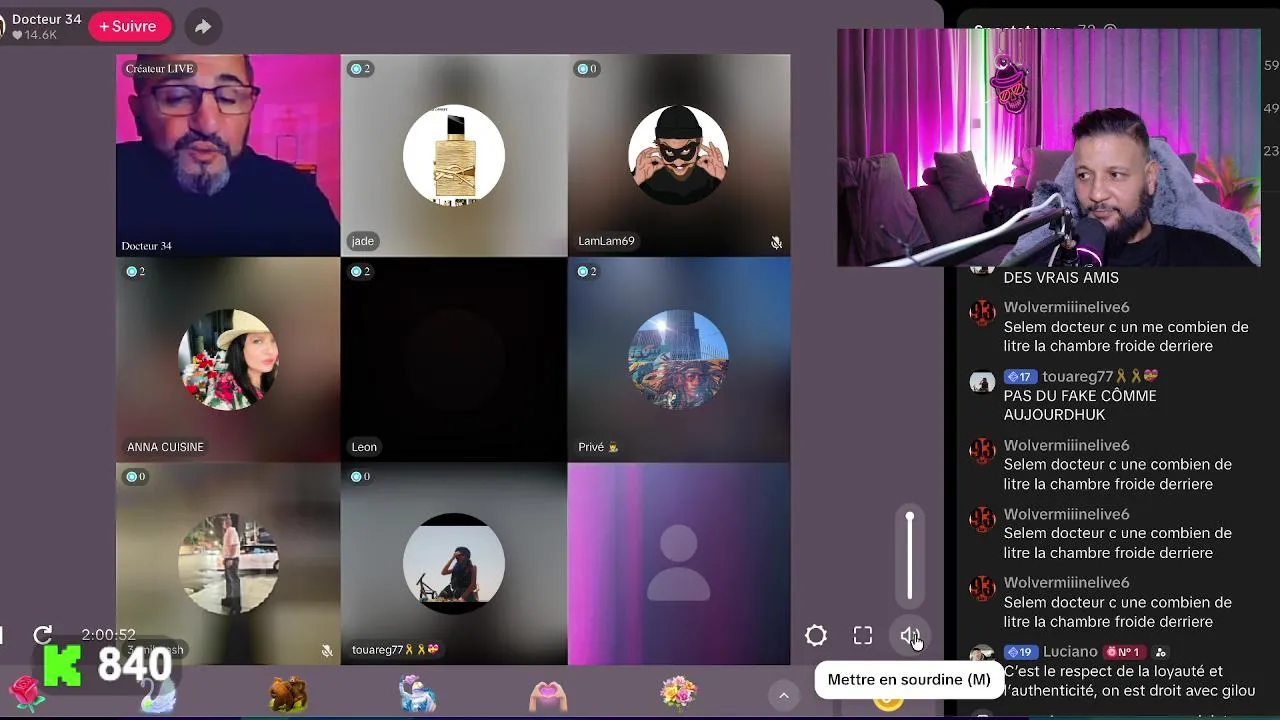Click the coin count badge on touareg77 tile

pyautogui.click(x=361, y=477)
